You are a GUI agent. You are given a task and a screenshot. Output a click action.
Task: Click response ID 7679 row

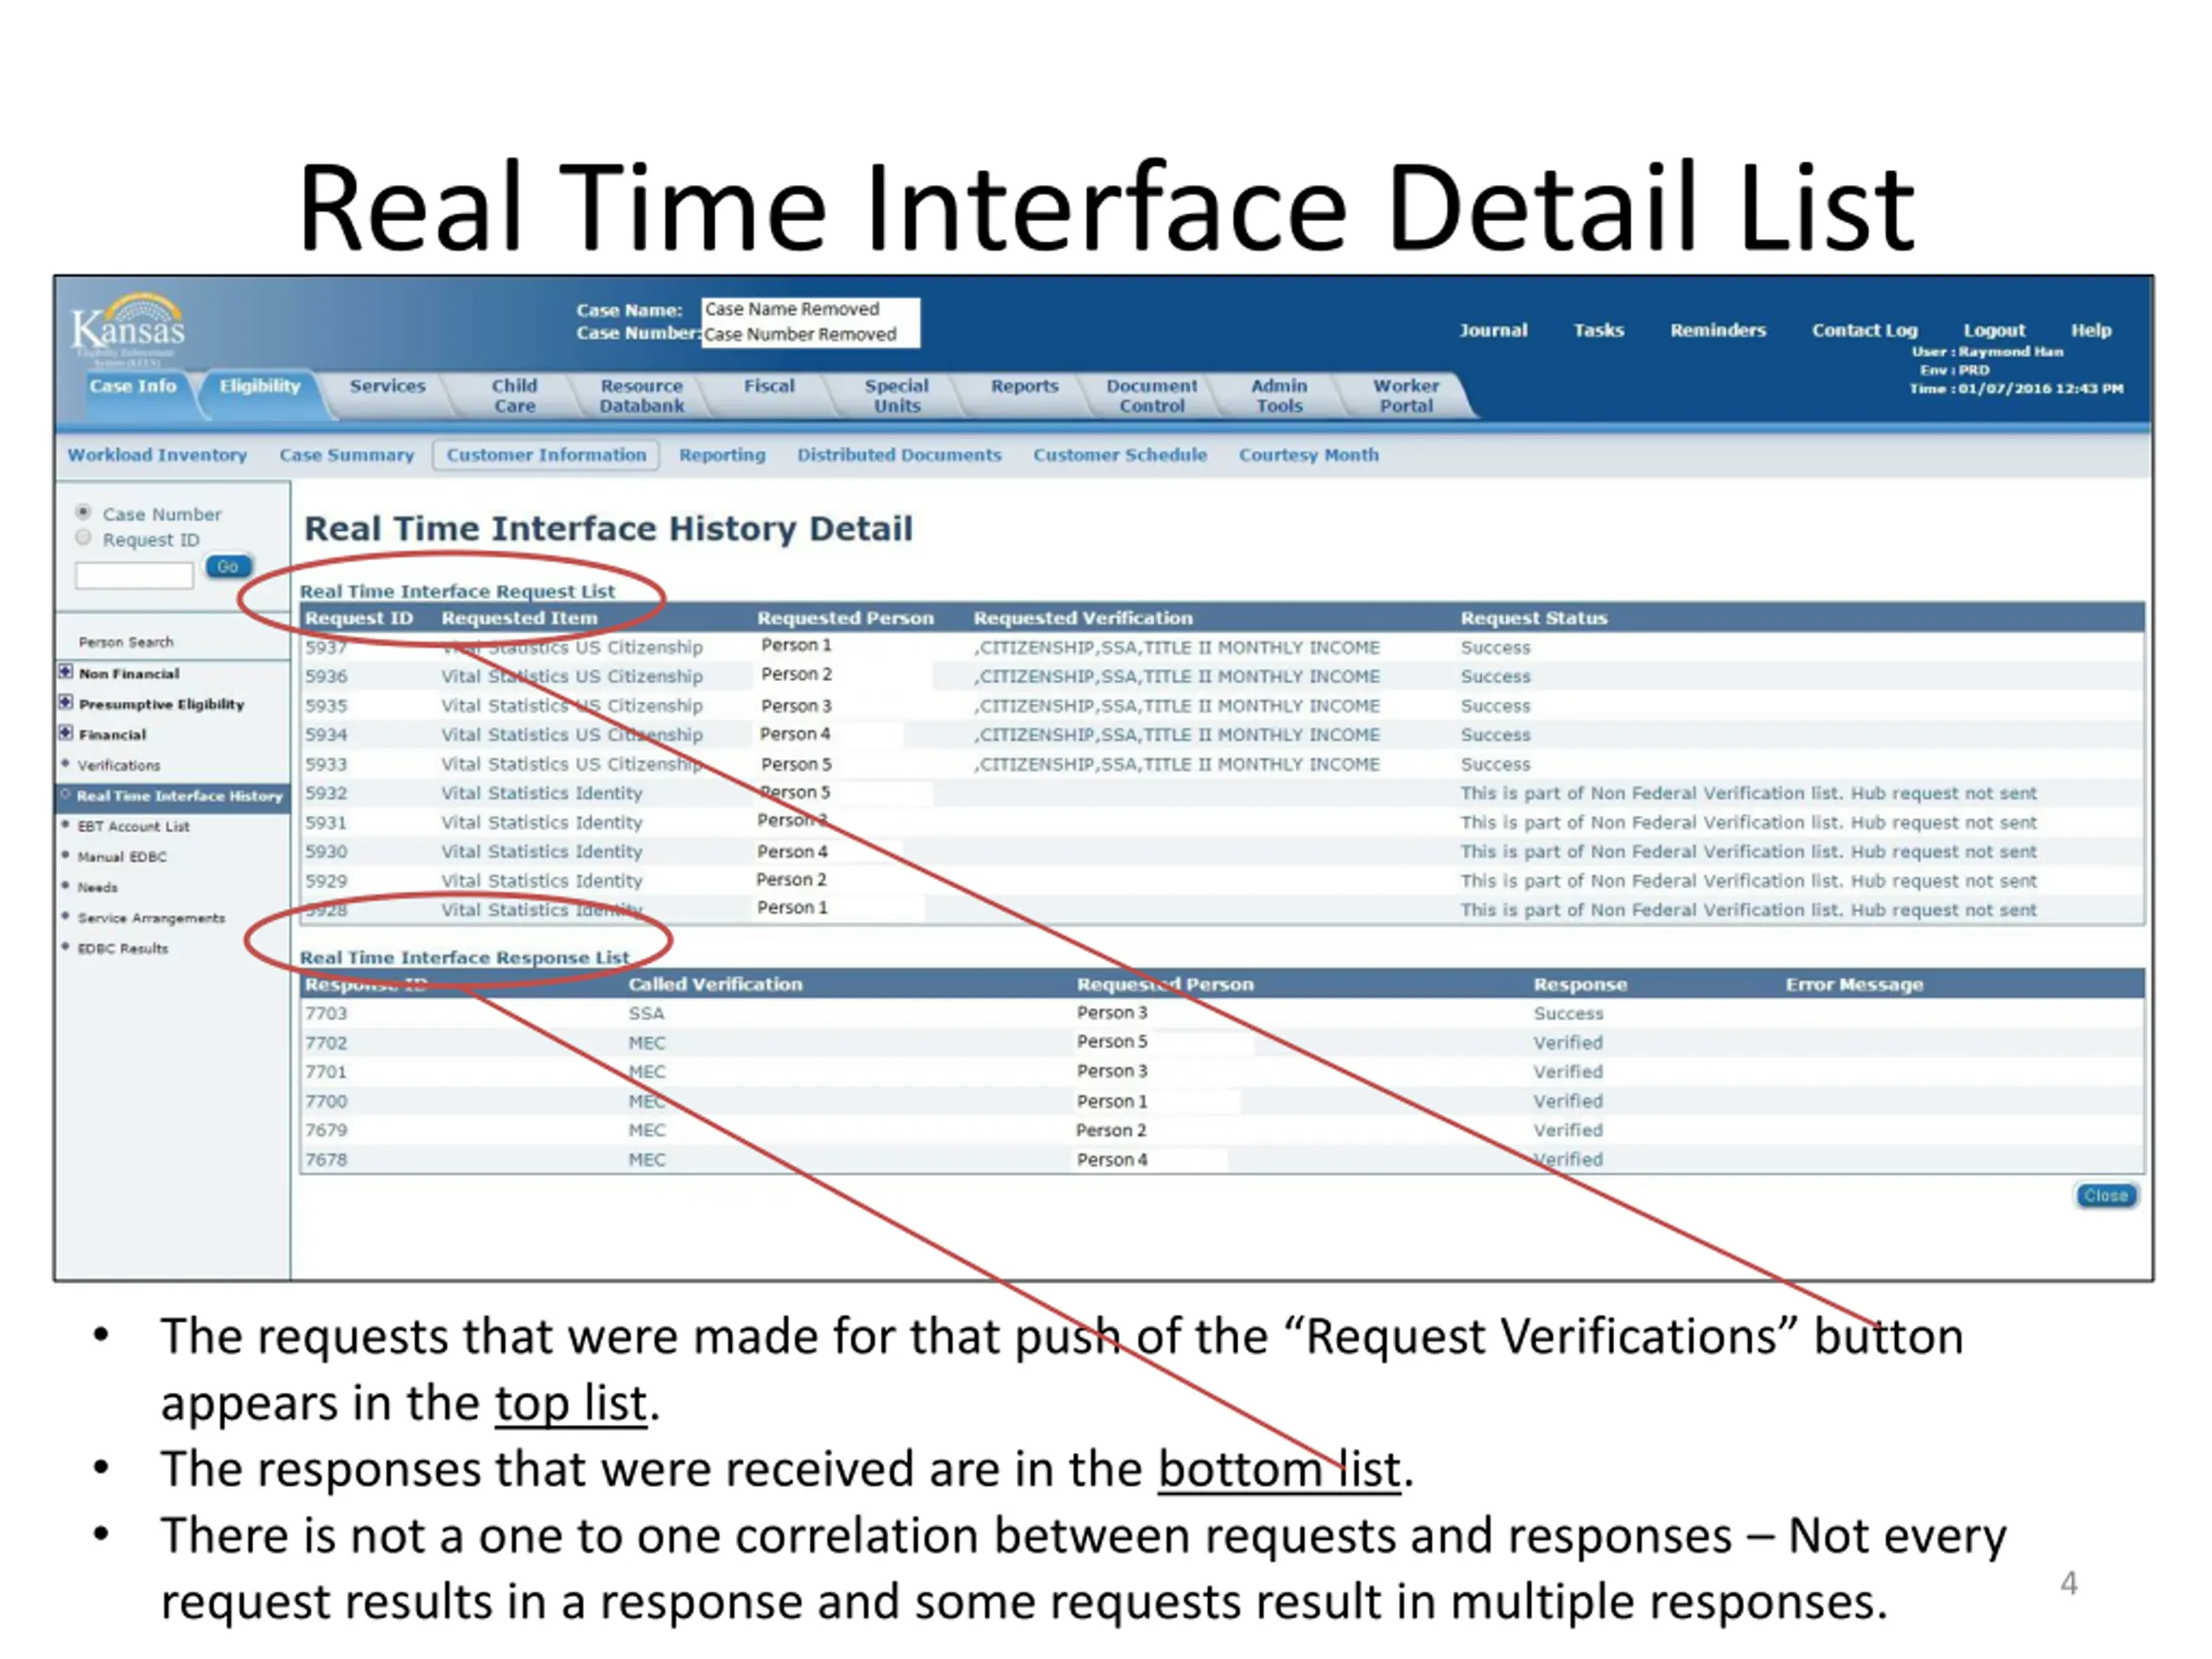(x=1222, y=1130)
